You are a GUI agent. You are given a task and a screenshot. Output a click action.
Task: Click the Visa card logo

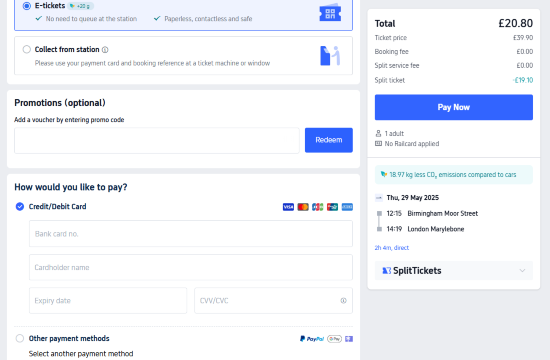coord(288,207)
